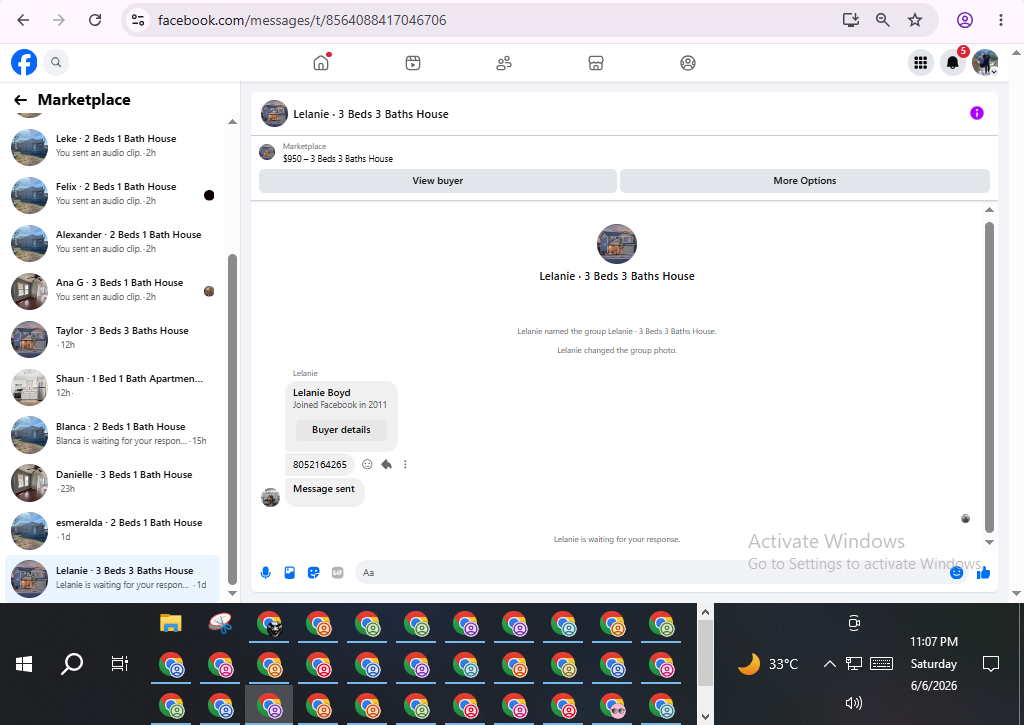
Task: Open Chrome profile icon
Action: pyautogui.click(x=965, y=20)
